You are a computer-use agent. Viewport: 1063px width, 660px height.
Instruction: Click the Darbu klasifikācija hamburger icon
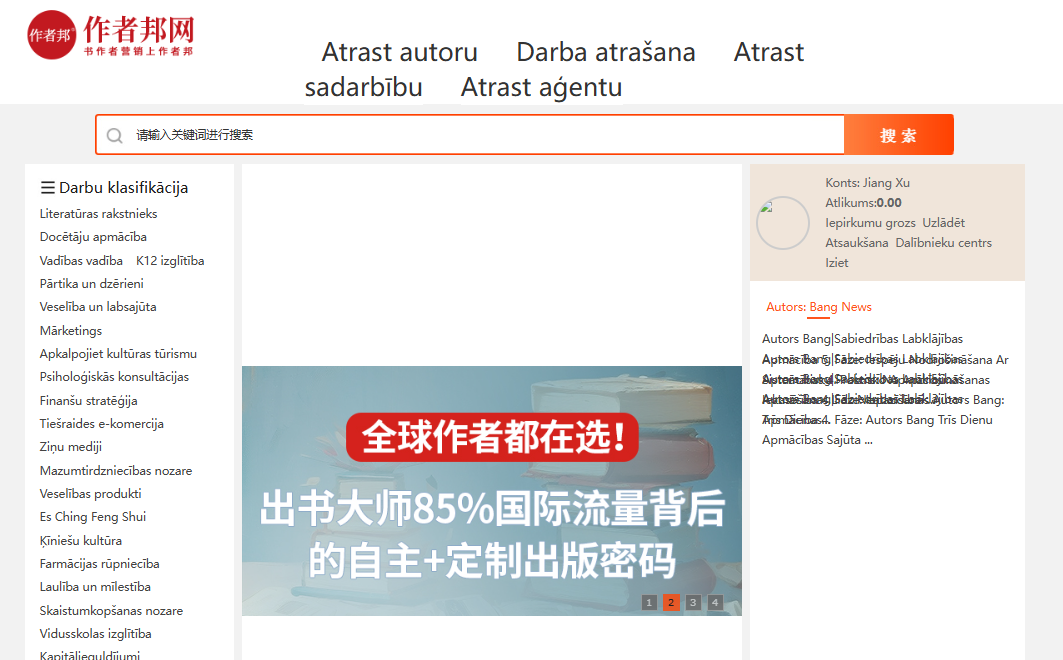[x=47, y=188]
